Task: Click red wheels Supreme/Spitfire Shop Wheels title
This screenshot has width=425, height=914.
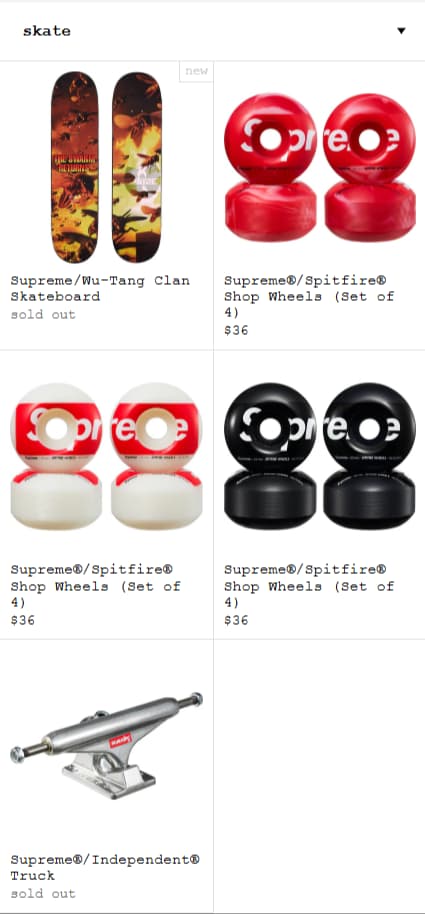Action: point(309,296)
